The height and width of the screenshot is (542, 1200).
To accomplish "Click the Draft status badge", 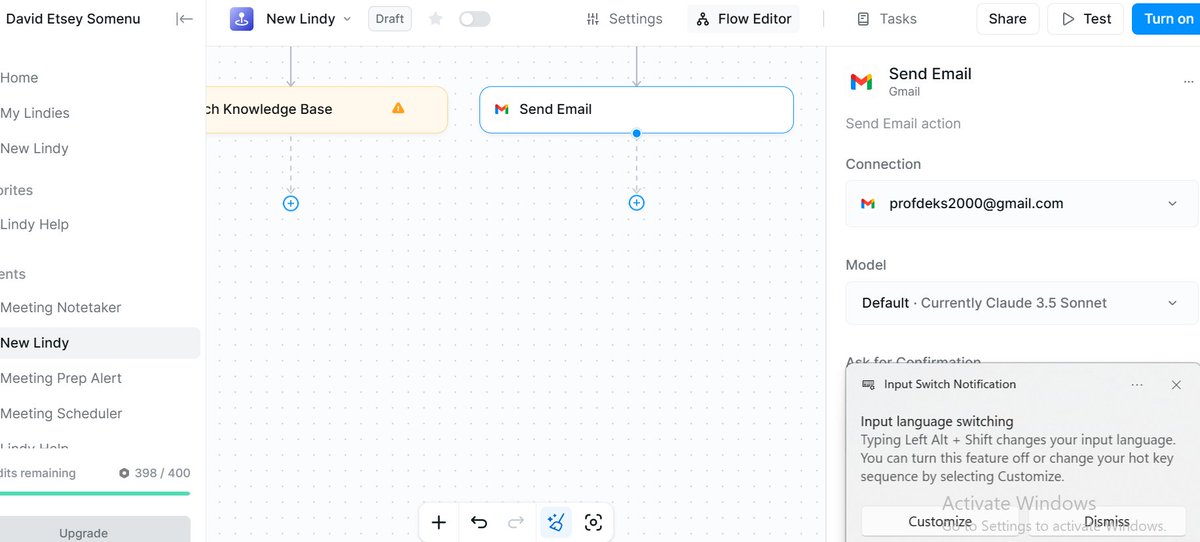I will (390, 19).
